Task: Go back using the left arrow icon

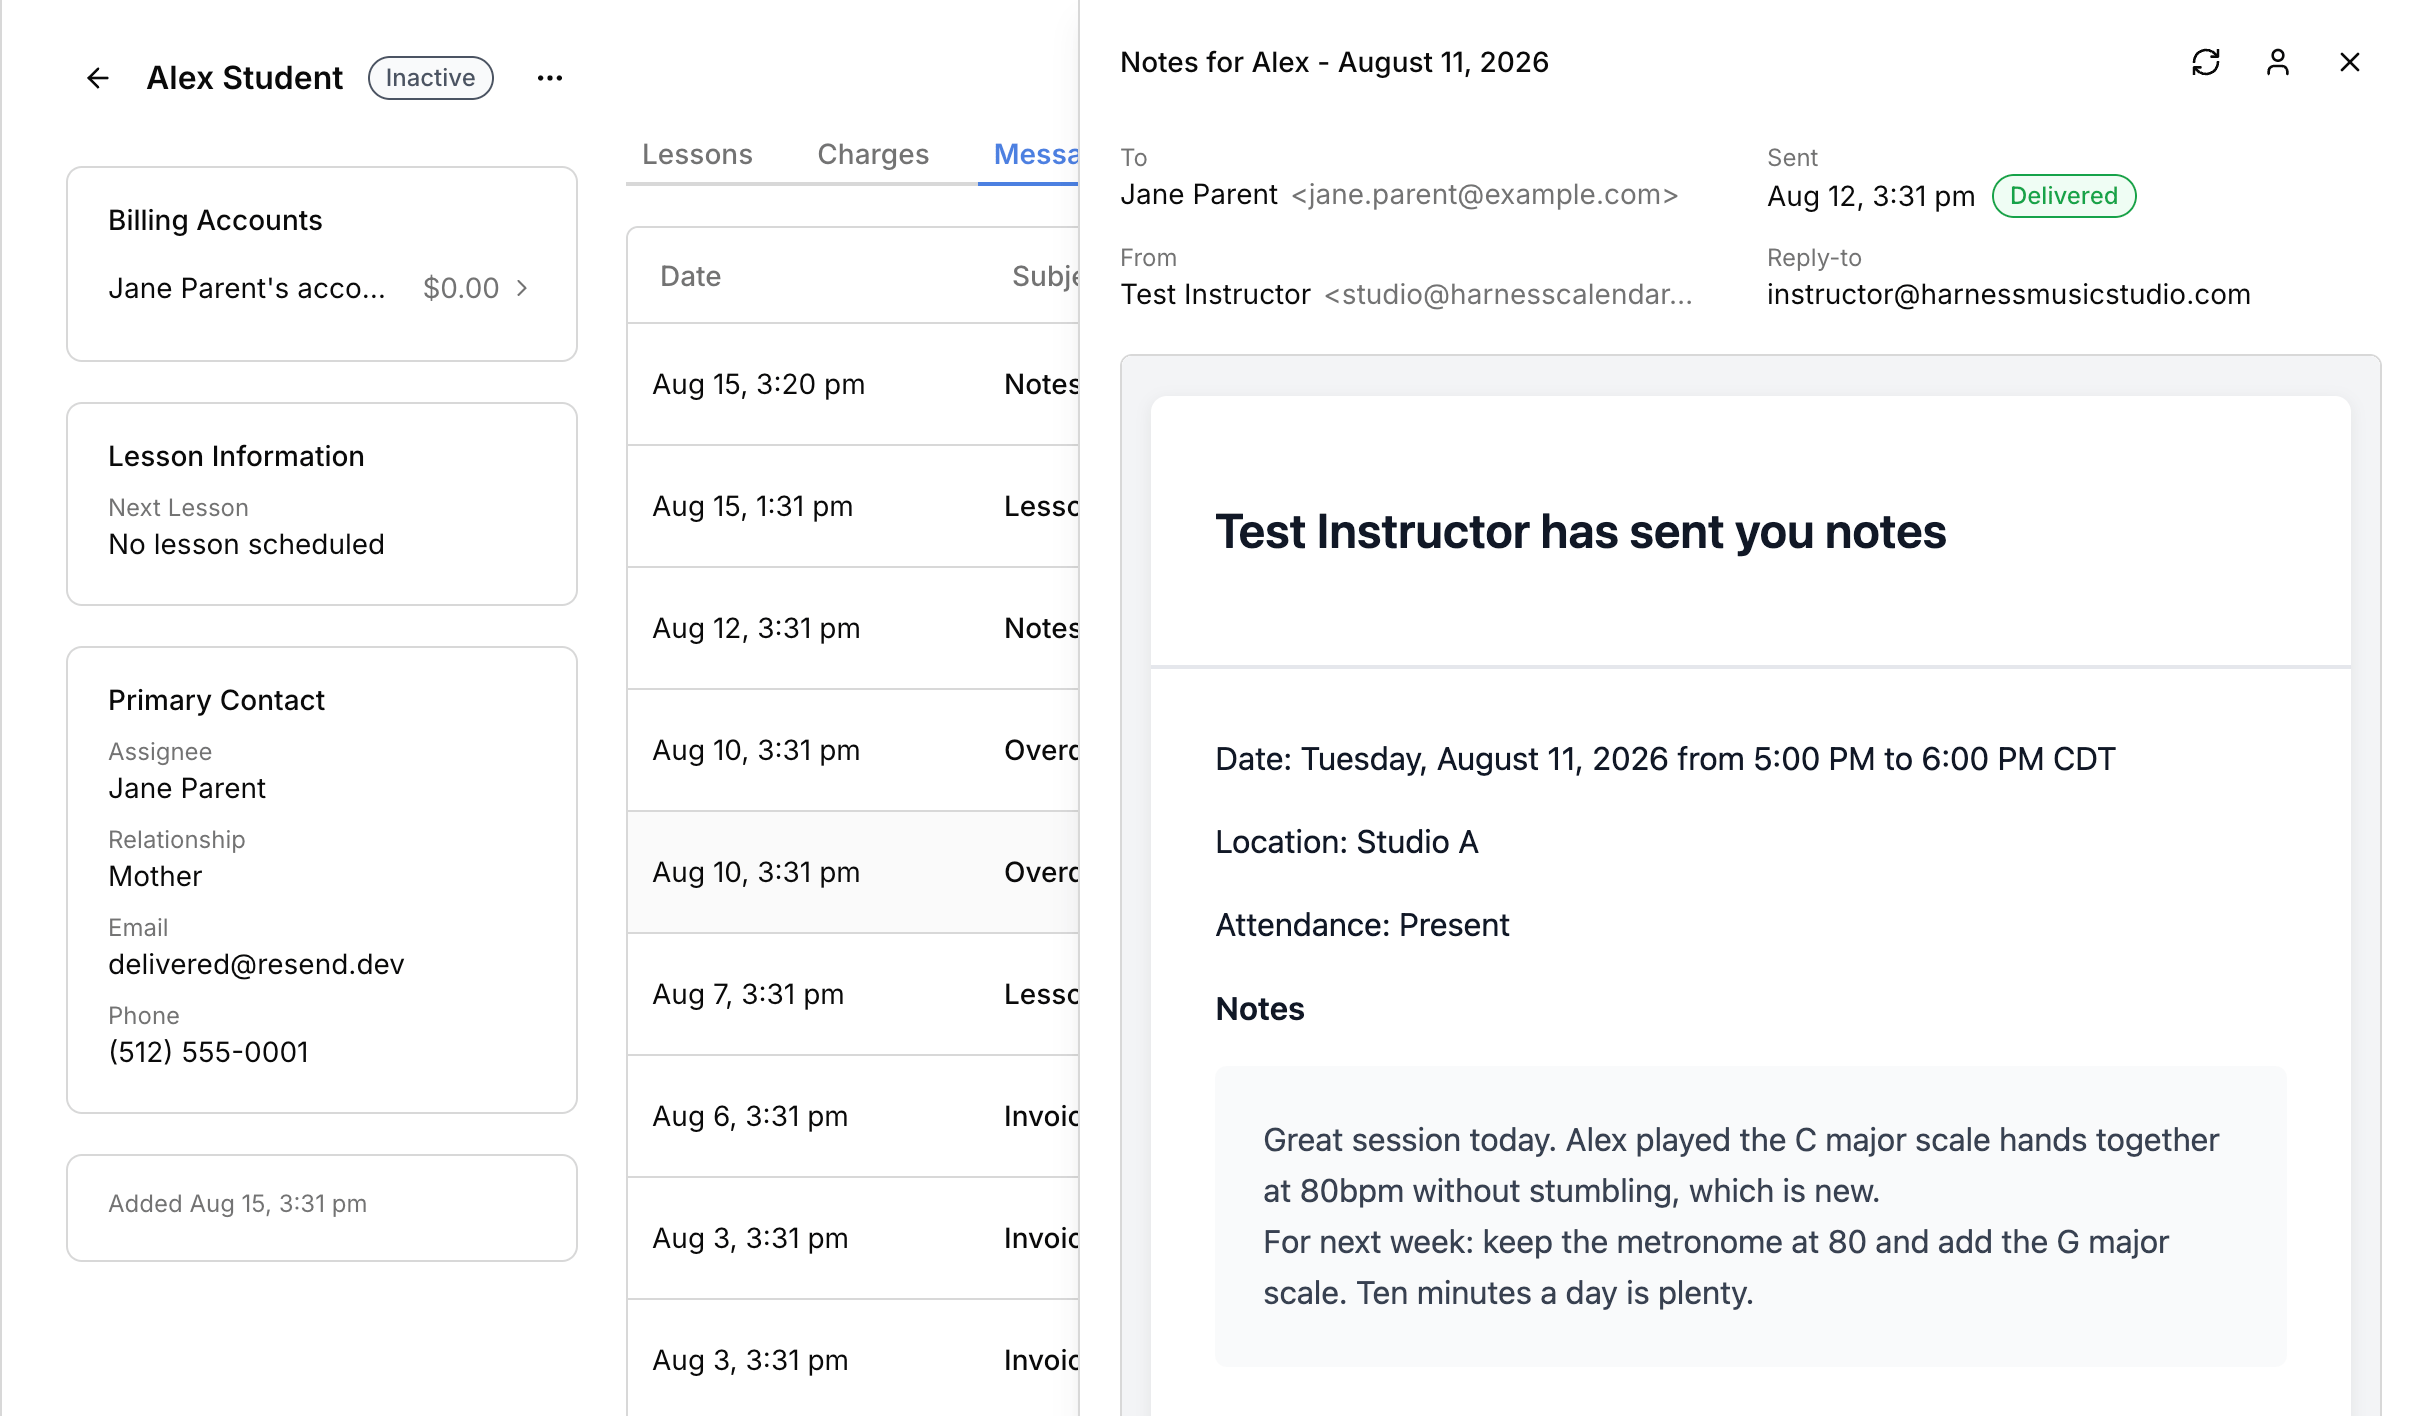Action: (97, 78)
